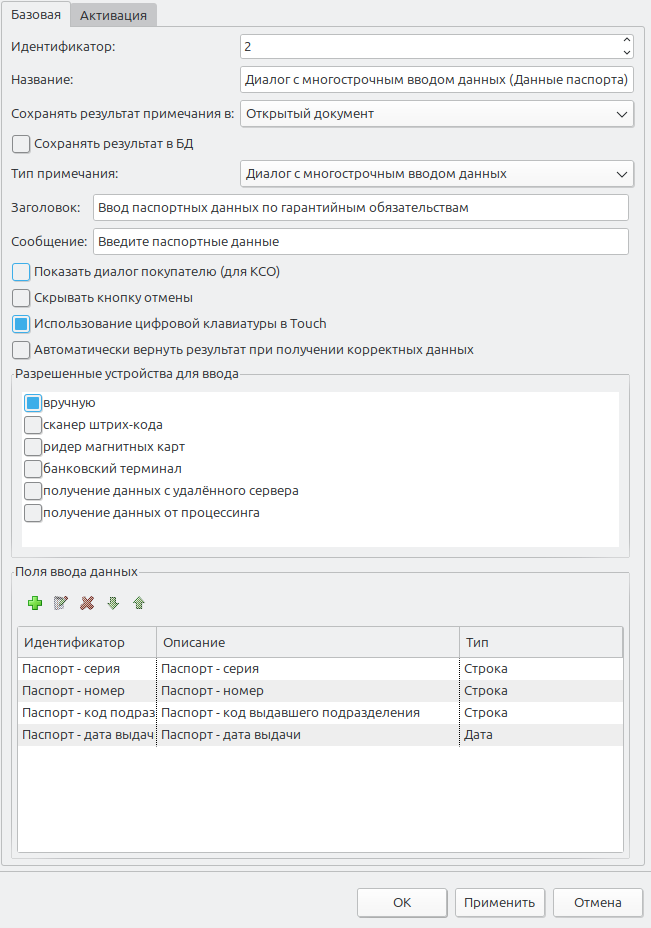Enable the 'Сохранять результат в БД' checkbox
This screenshot has height=928, width=651.
pyautogui.click(x=21, y=144)
